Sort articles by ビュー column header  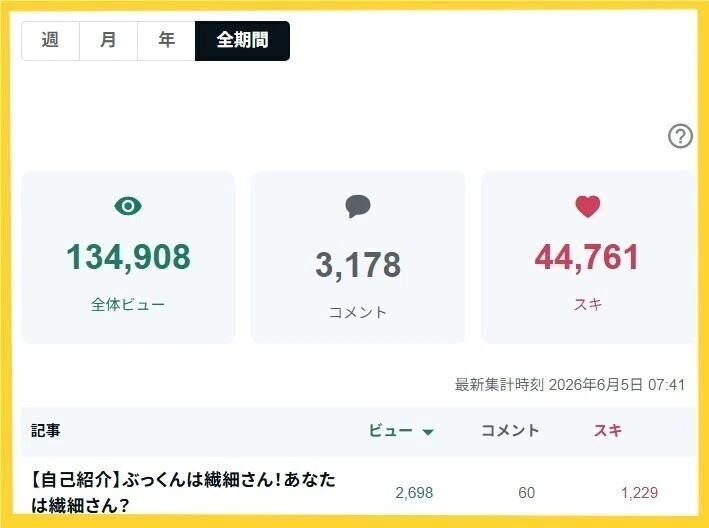391,430
